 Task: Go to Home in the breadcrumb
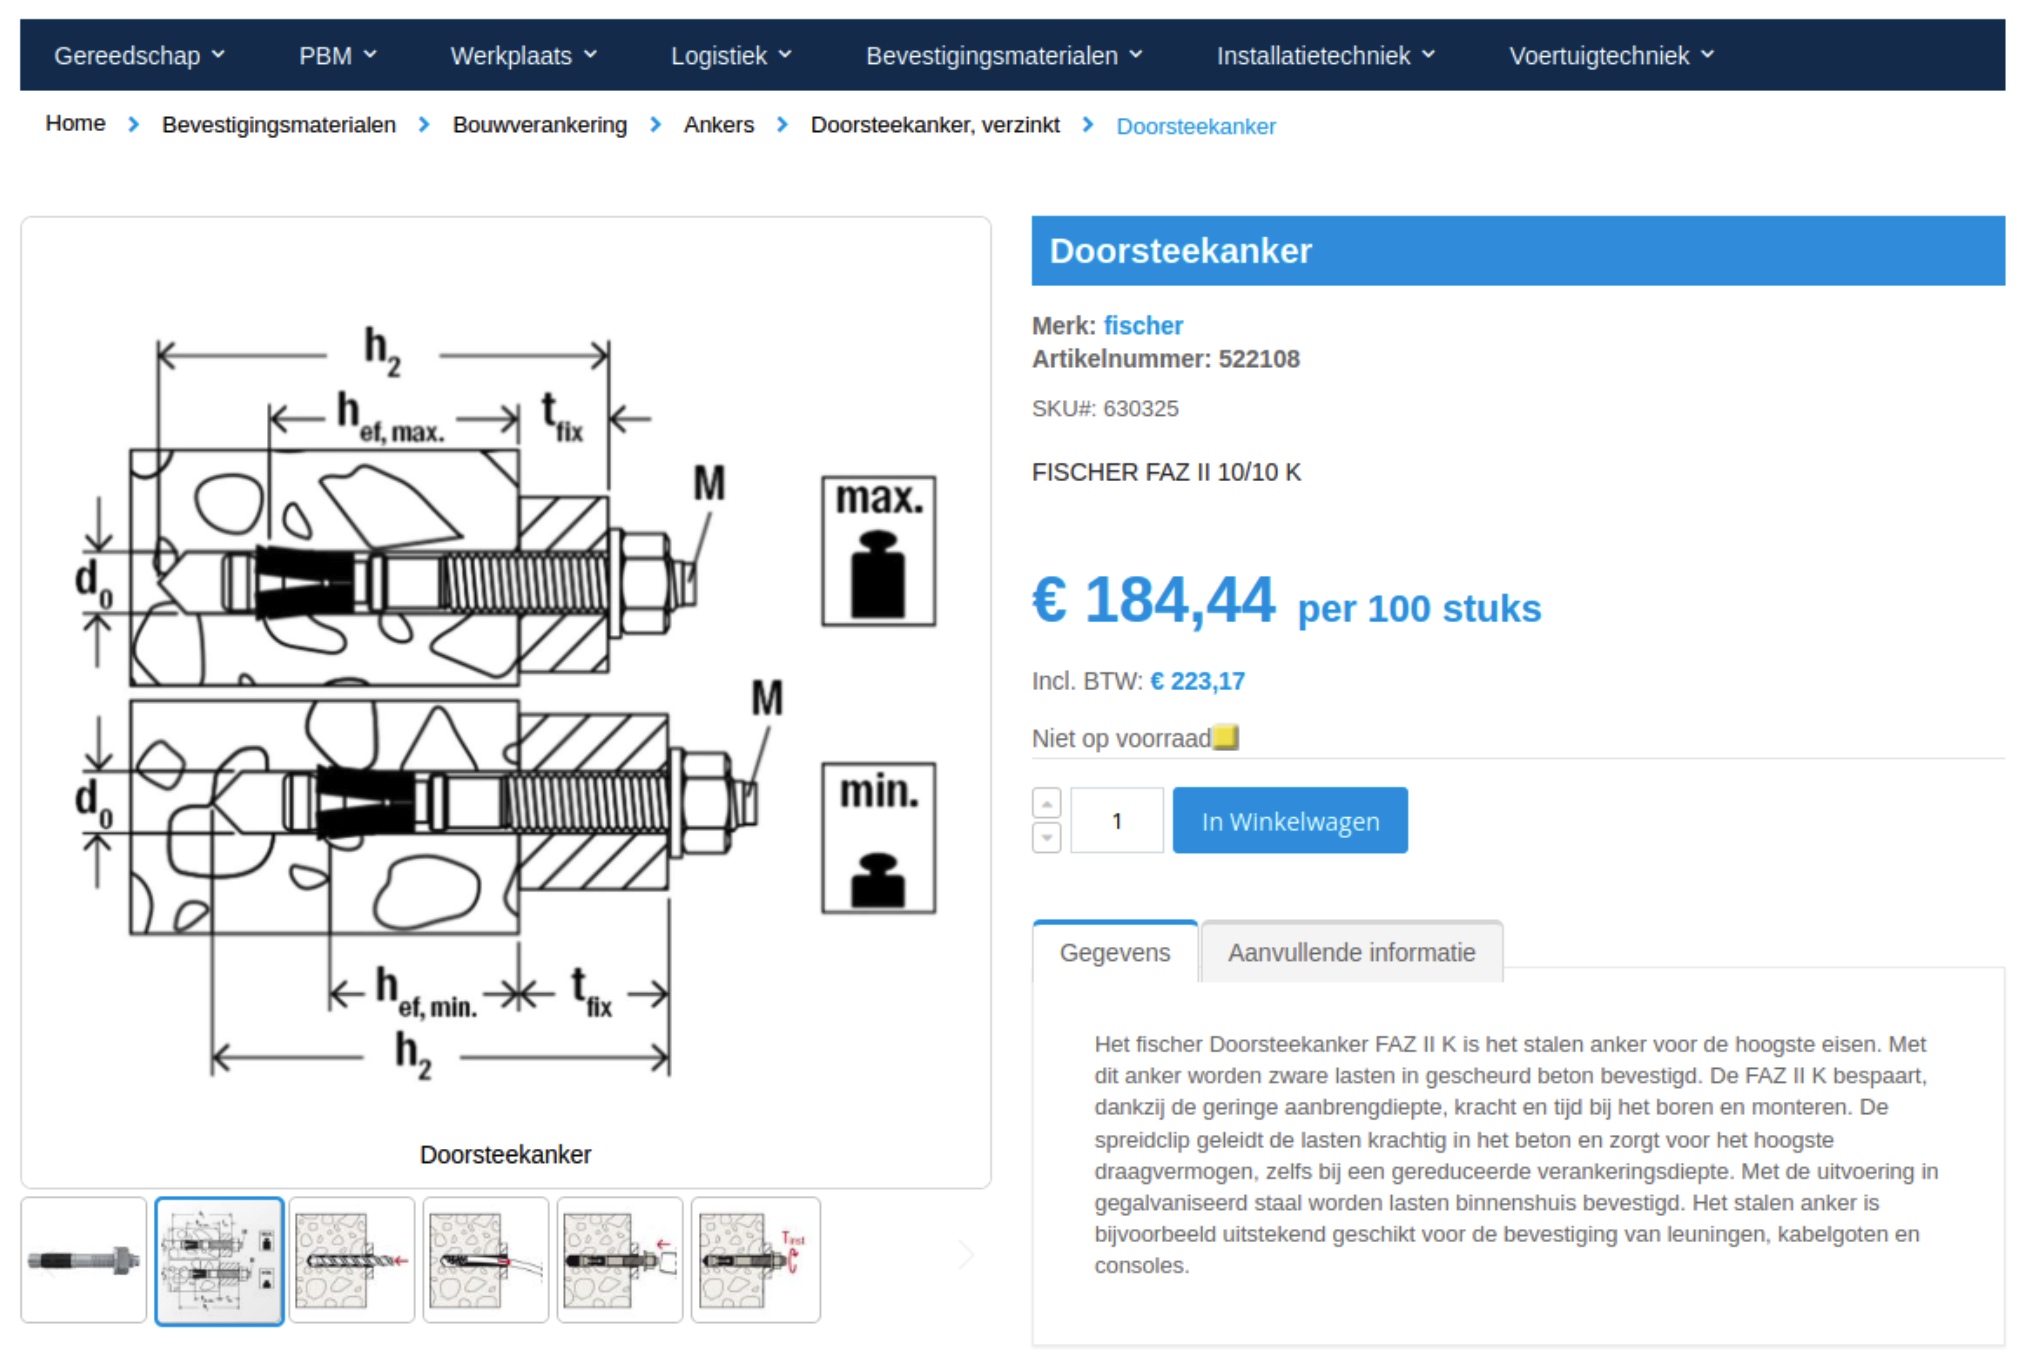75,123
